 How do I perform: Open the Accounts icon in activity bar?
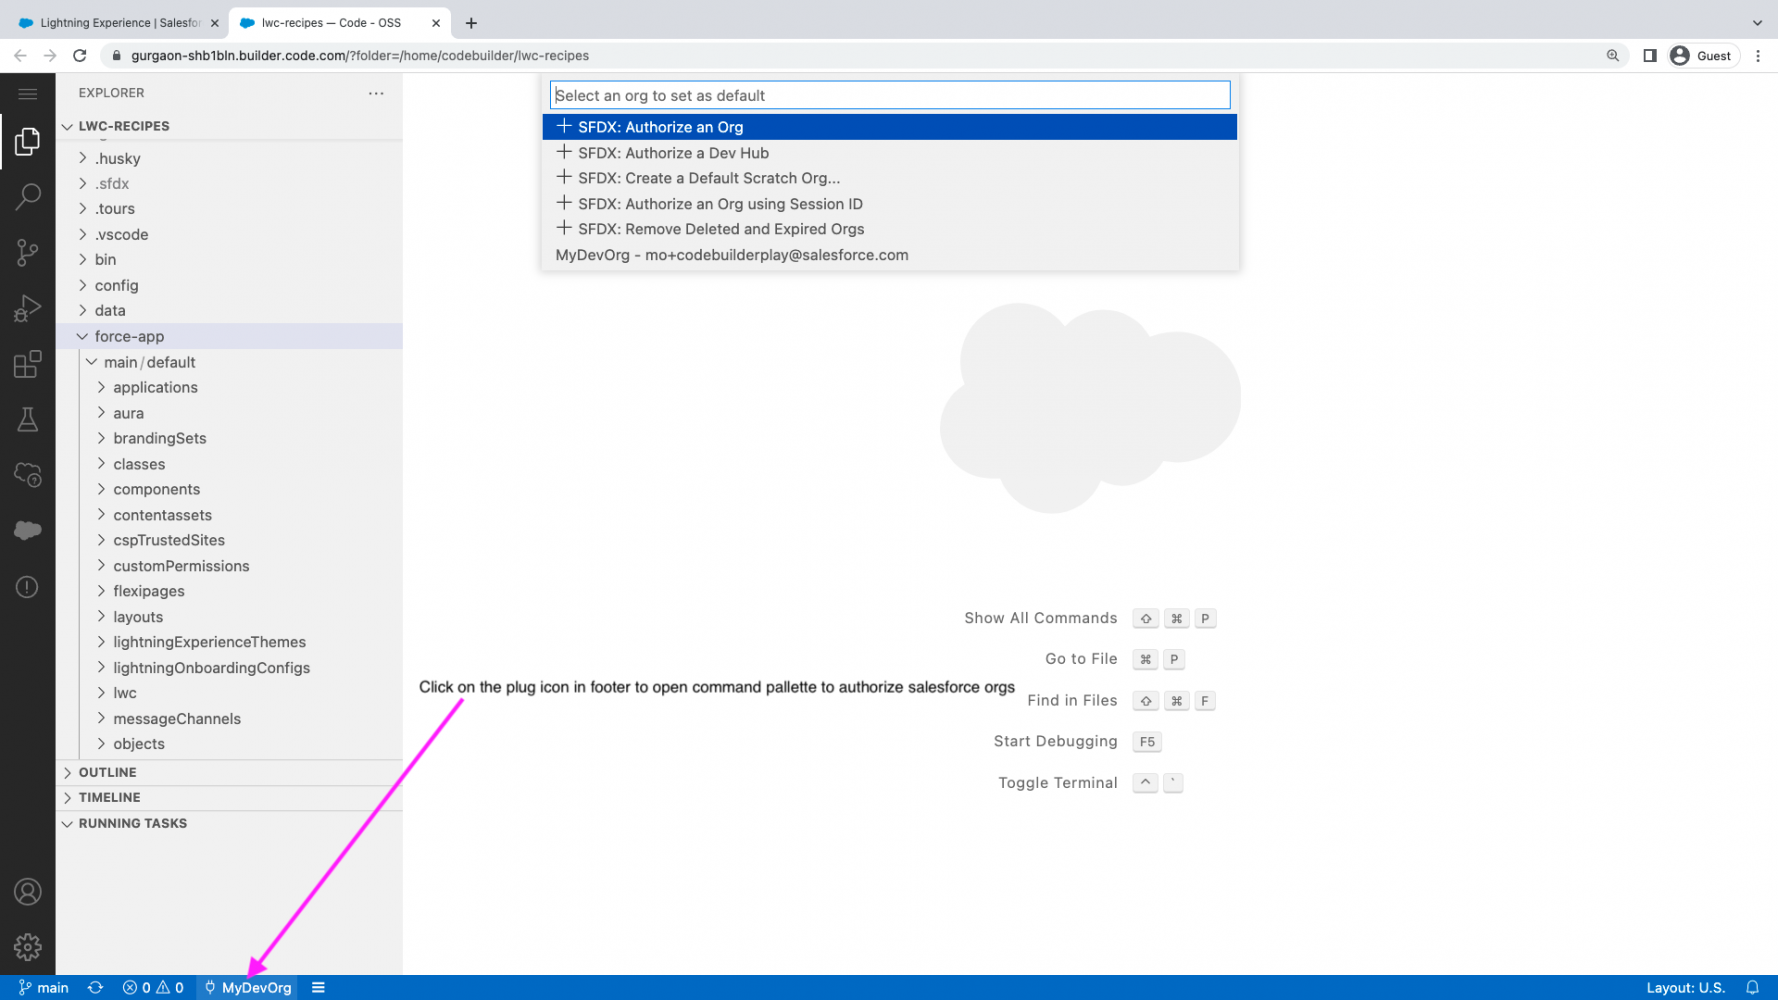point(28,892)
